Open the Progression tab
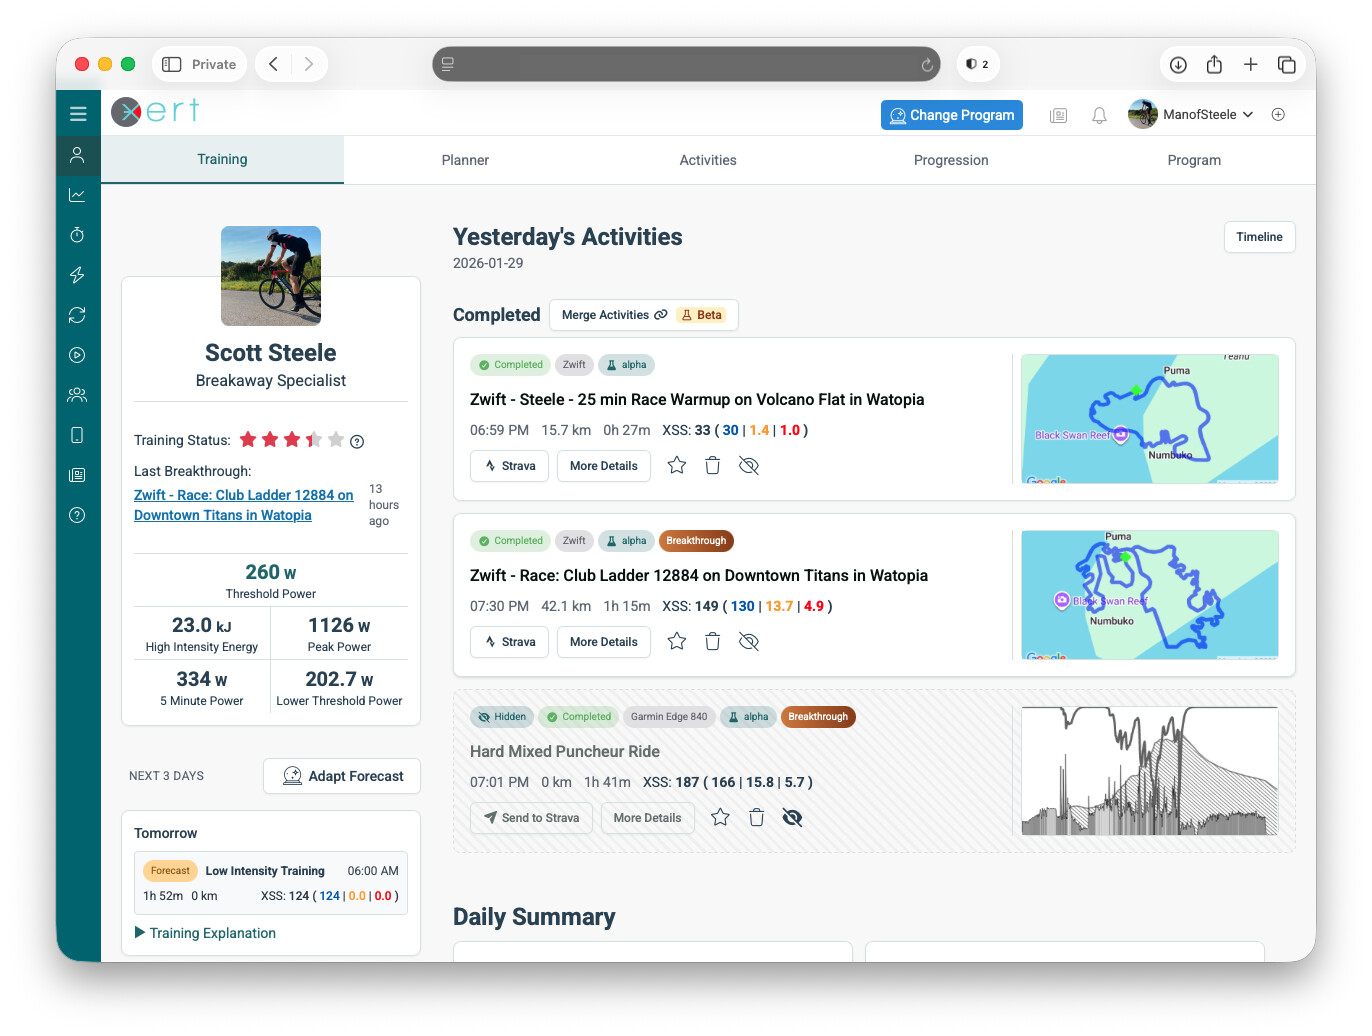Image resolution: width=1372 pixels, height=1036 pixels. coord(950,160)
